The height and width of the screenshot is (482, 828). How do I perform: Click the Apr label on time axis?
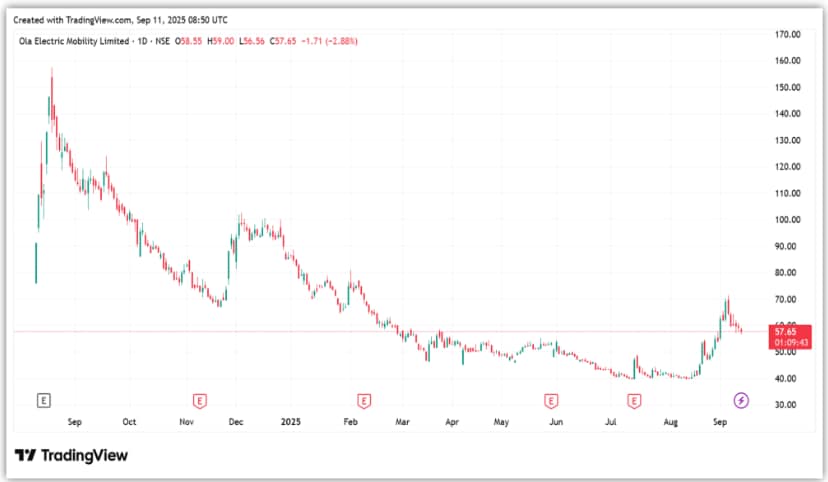[451, 422]
